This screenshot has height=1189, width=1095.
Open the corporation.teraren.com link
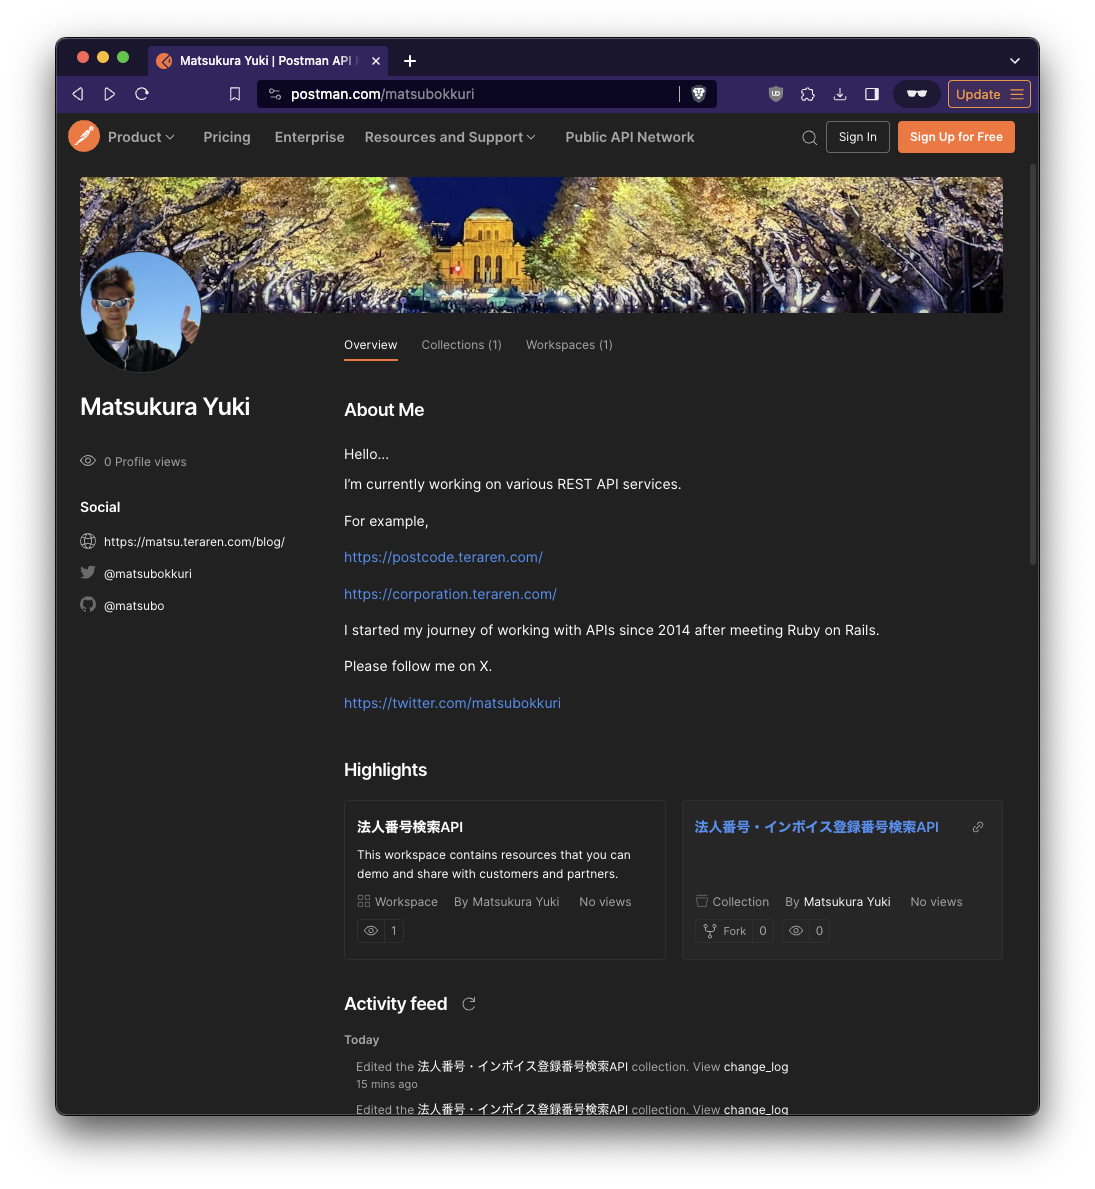pos(450,594)
